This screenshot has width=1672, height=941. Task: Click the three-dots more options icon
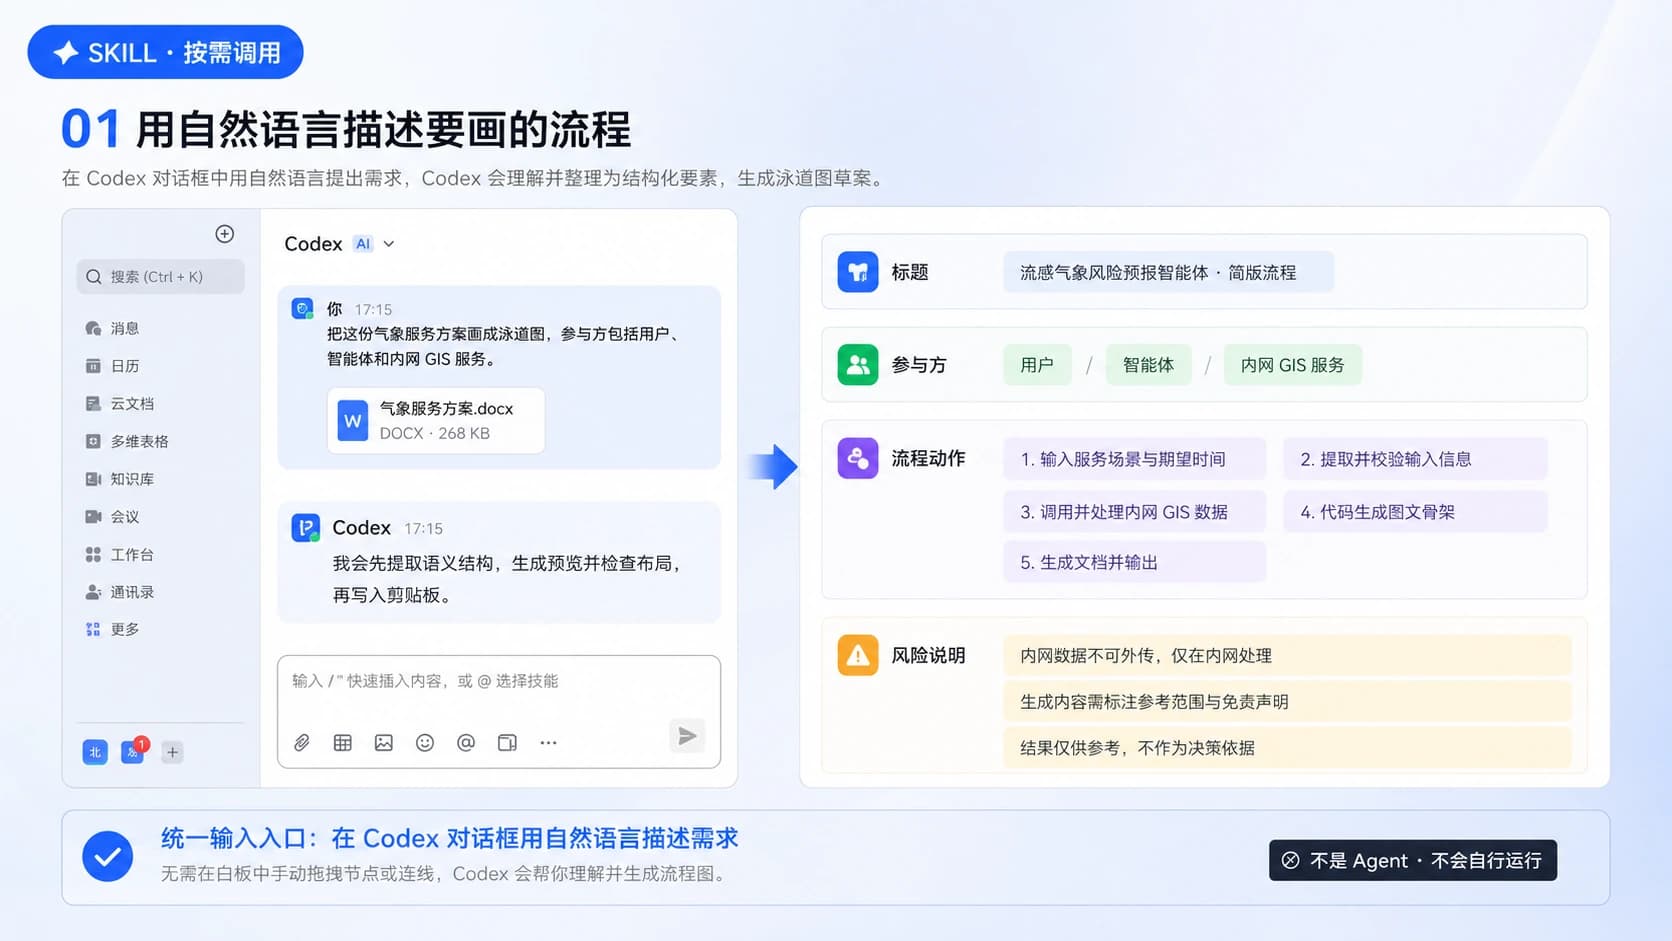click(x=548, y=742)
